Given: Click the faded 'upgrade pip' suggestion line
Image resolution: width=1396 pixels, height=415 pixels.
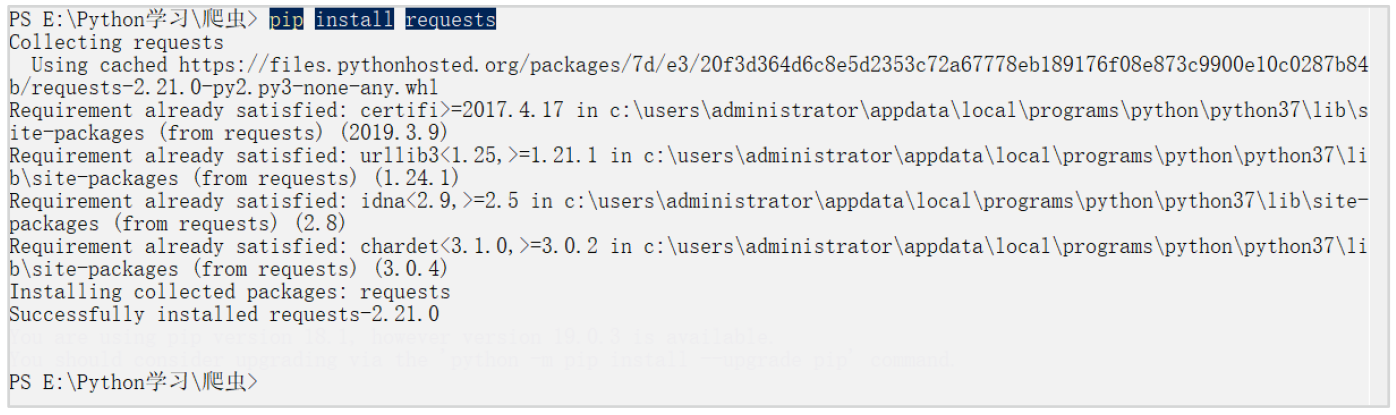Looking at the screenshot, I should pyautogui.click(x=480, y=360).
